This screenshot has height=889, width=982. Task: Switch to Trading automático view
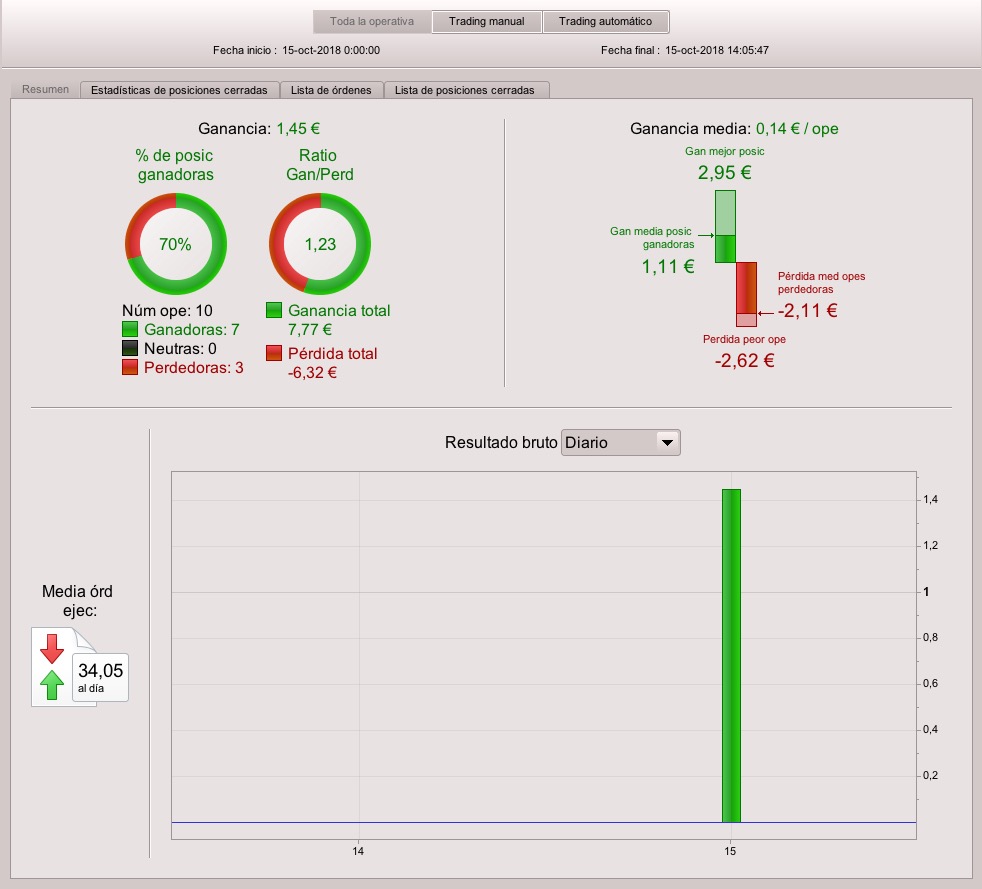(x=606, y=21)
